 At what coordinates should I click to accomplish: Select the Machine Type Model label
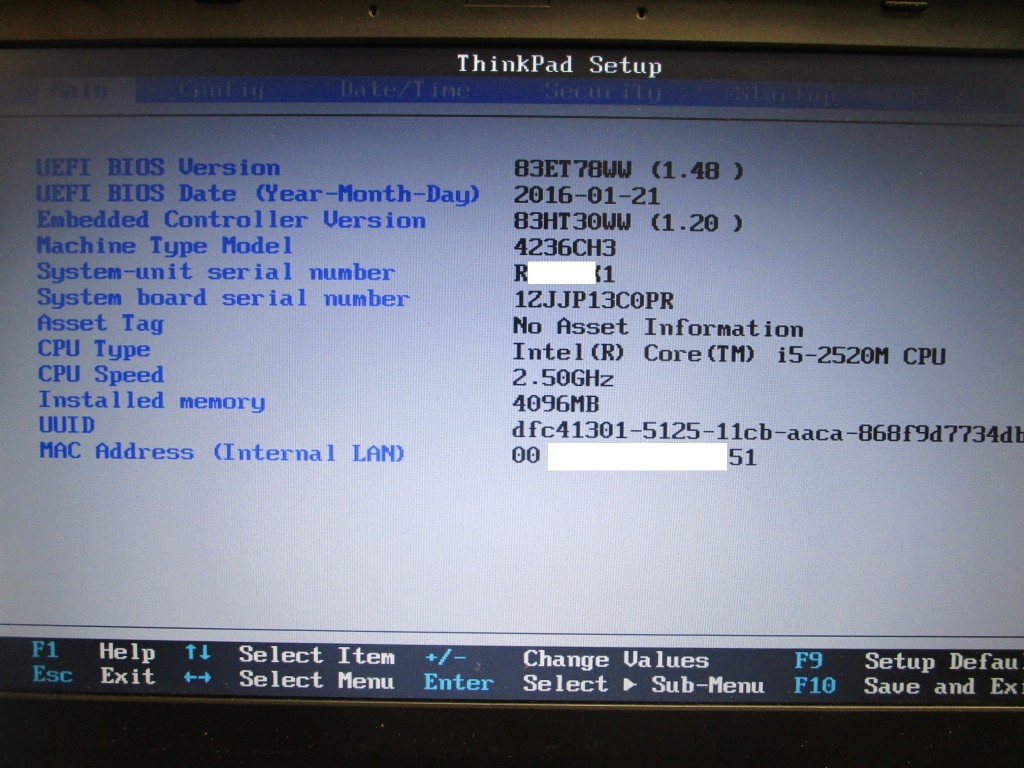click(x=165, y=246)
